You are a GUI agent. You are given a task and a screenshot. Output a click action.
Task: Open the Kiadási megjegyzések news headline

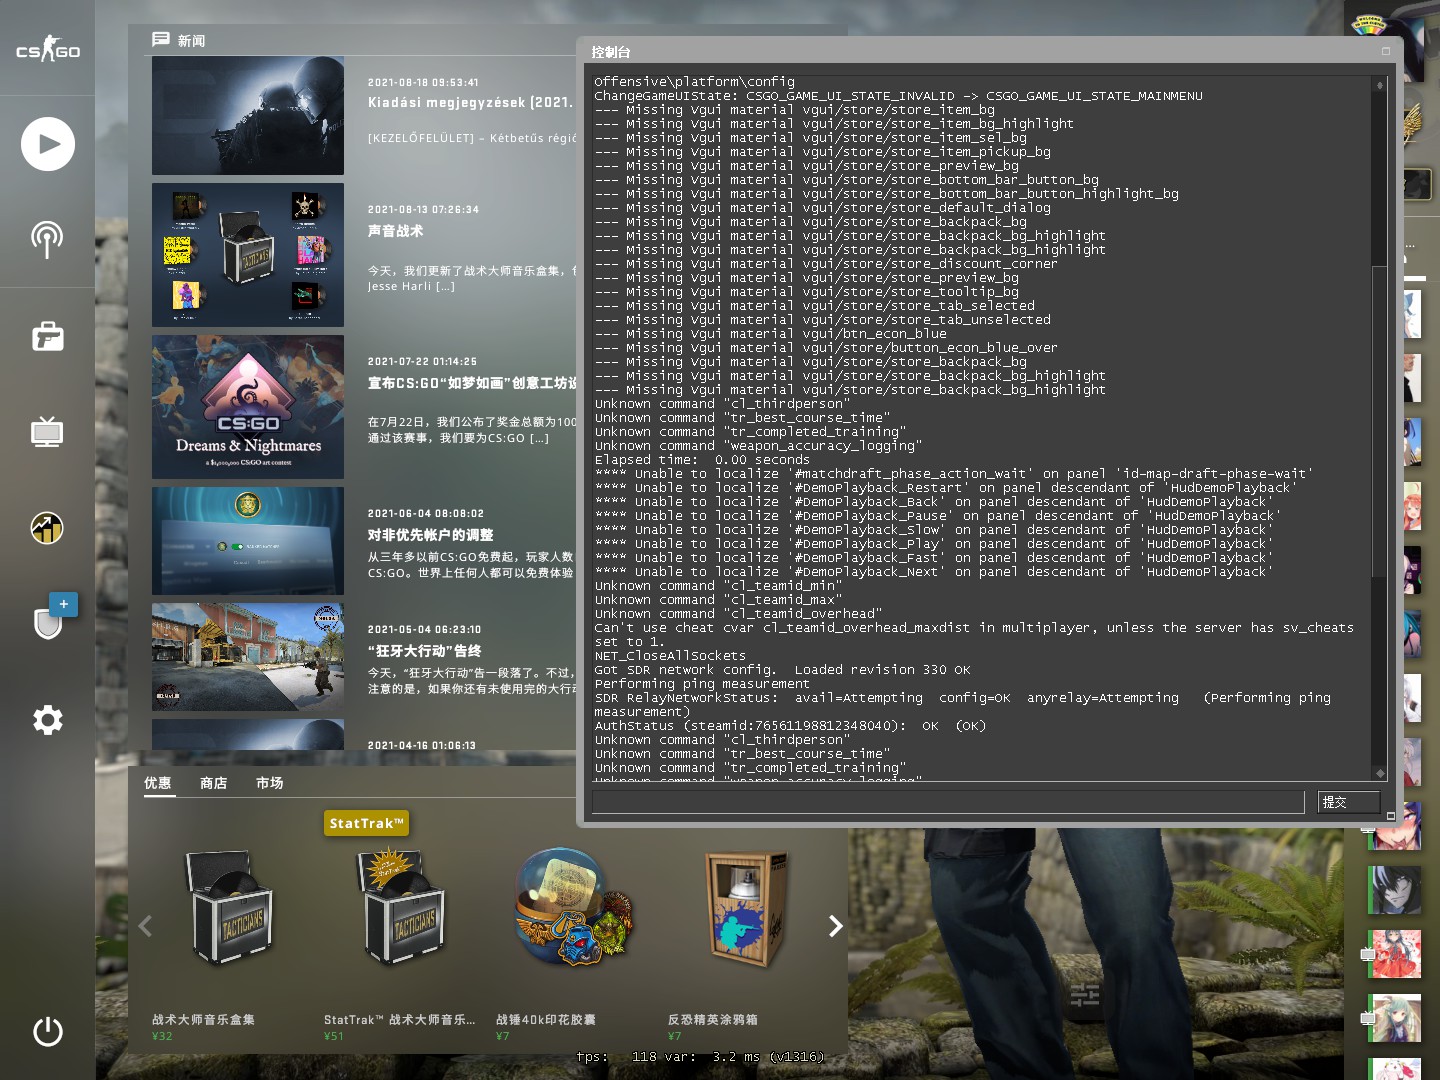[x=470, y=102]
